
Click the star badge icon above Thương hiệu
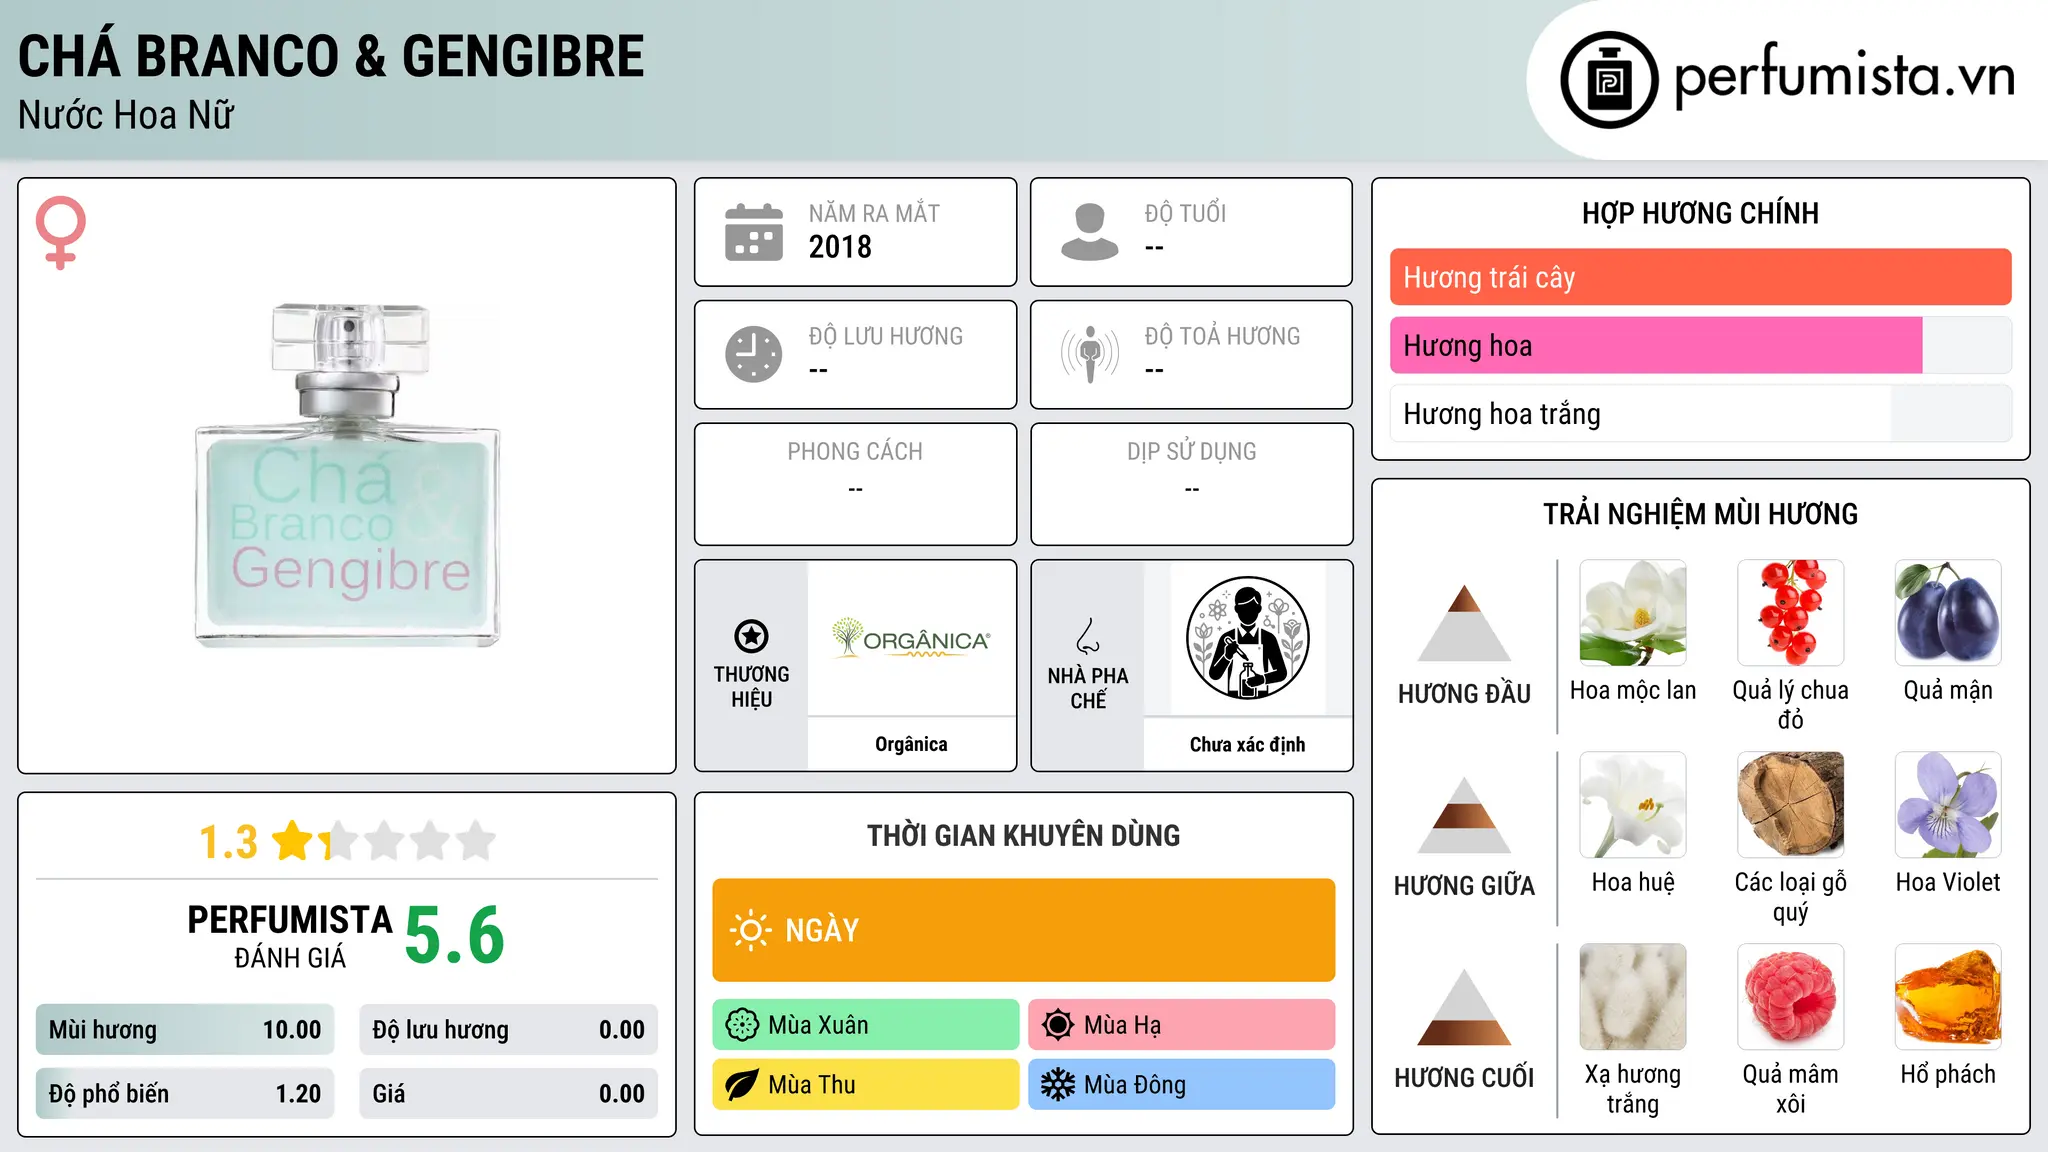[x=751, y=636]
